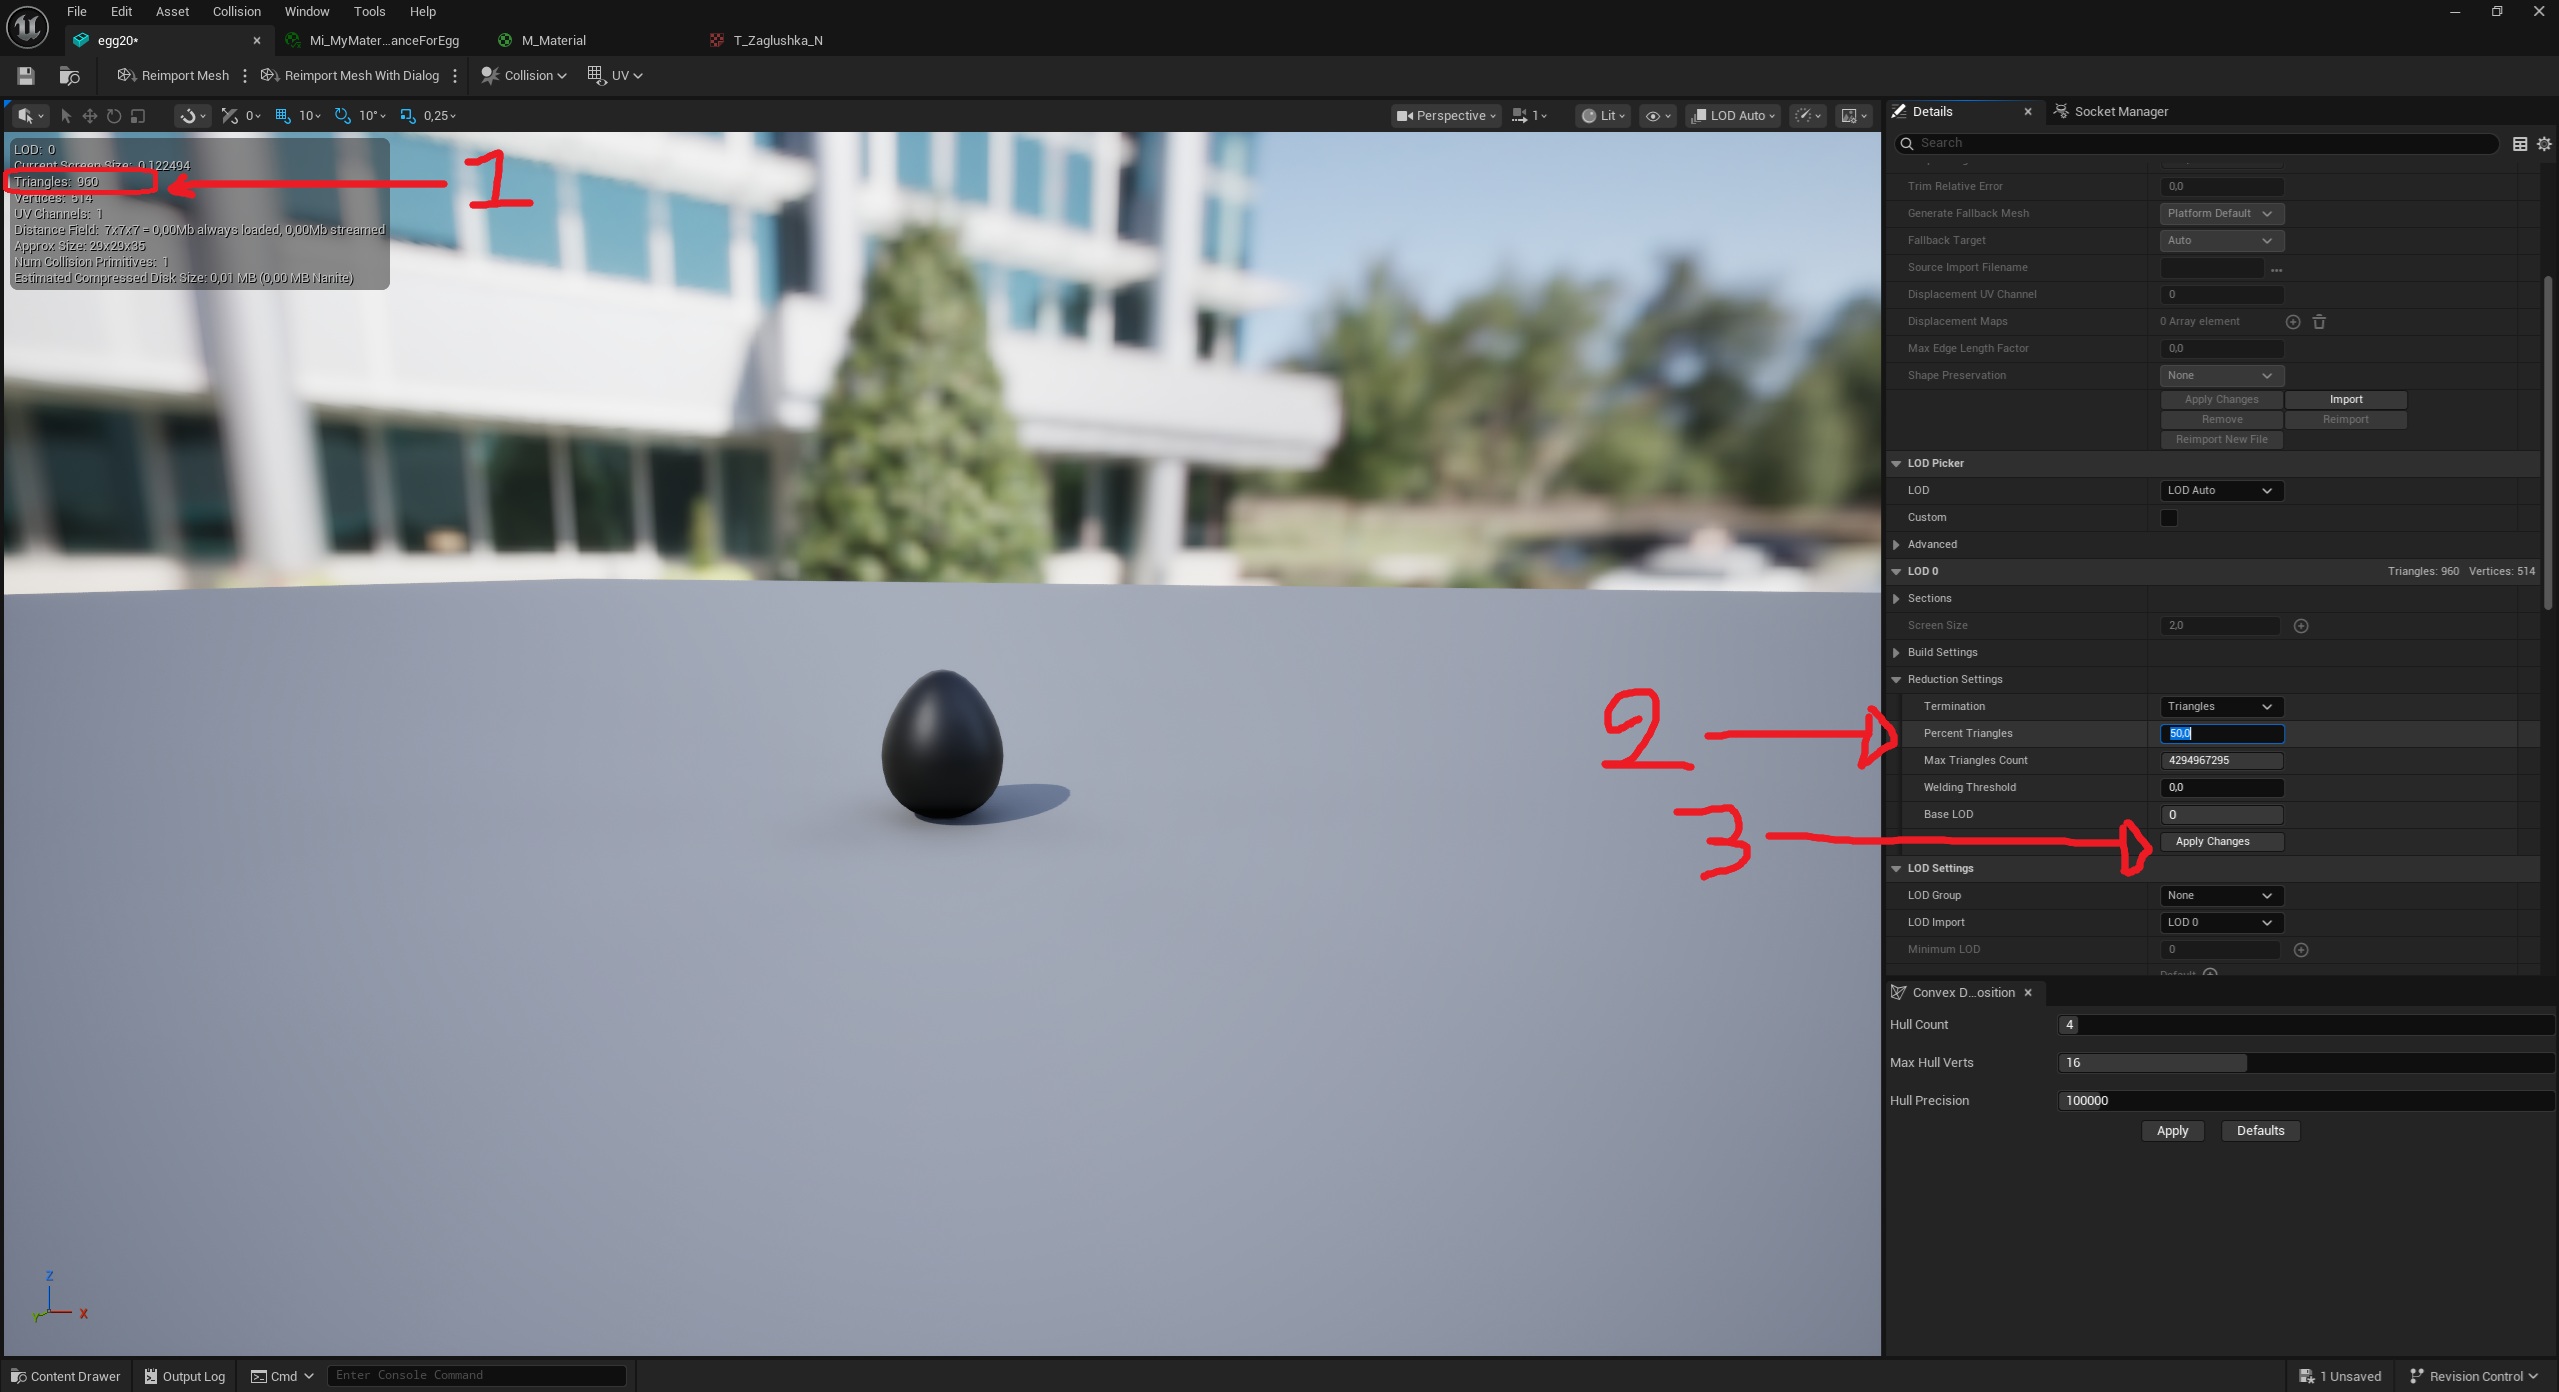Open the viewport show flags eye menu

click(1658, 116)
